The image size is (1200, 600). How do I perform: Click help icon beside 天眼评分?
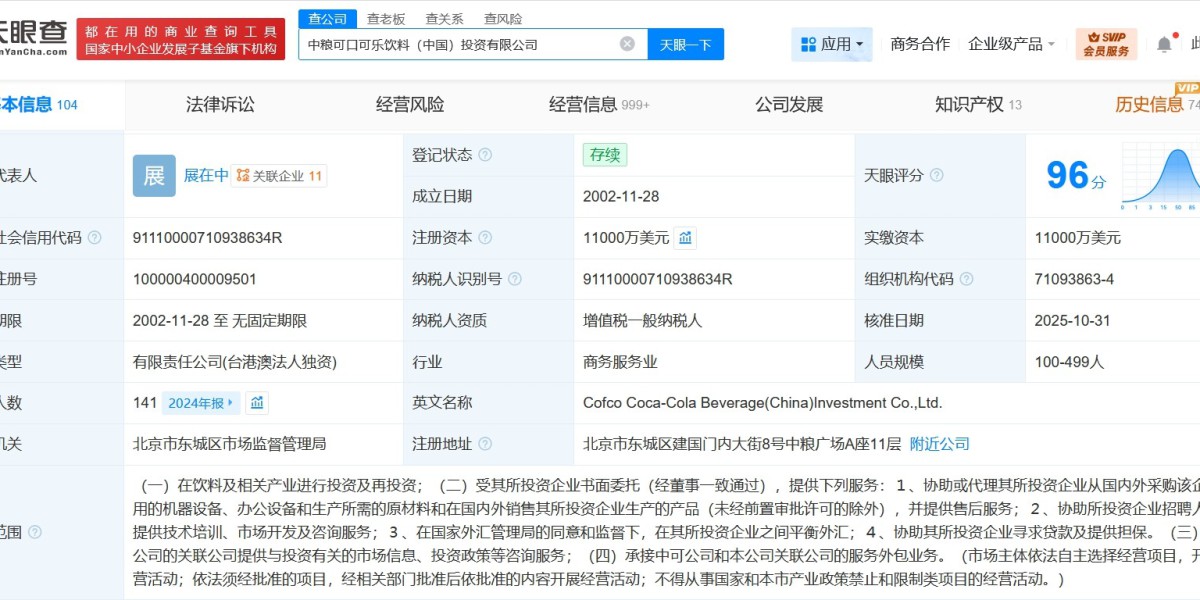pyautogui.click(x=936, y=175)
